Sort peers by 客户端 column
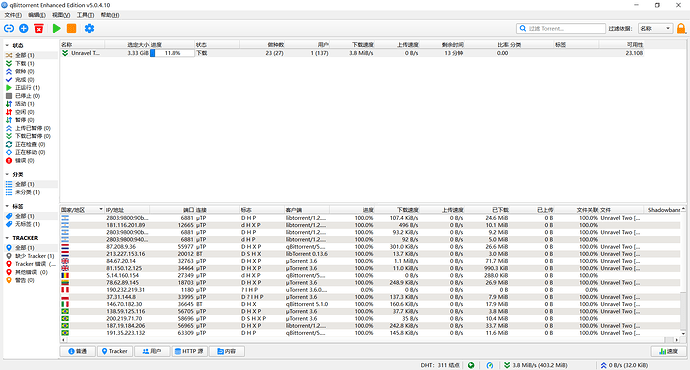Screen dimensions: 690x370 click(307, 210)
